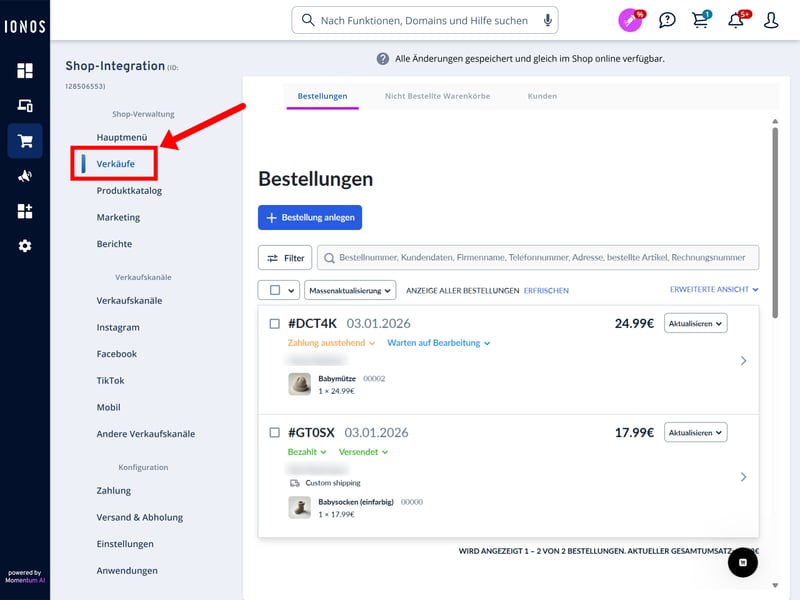Click the shopping cart icon in left sidebar
Image resolution: width=800 pixels, height=600 pixels.
coord(25,141)
